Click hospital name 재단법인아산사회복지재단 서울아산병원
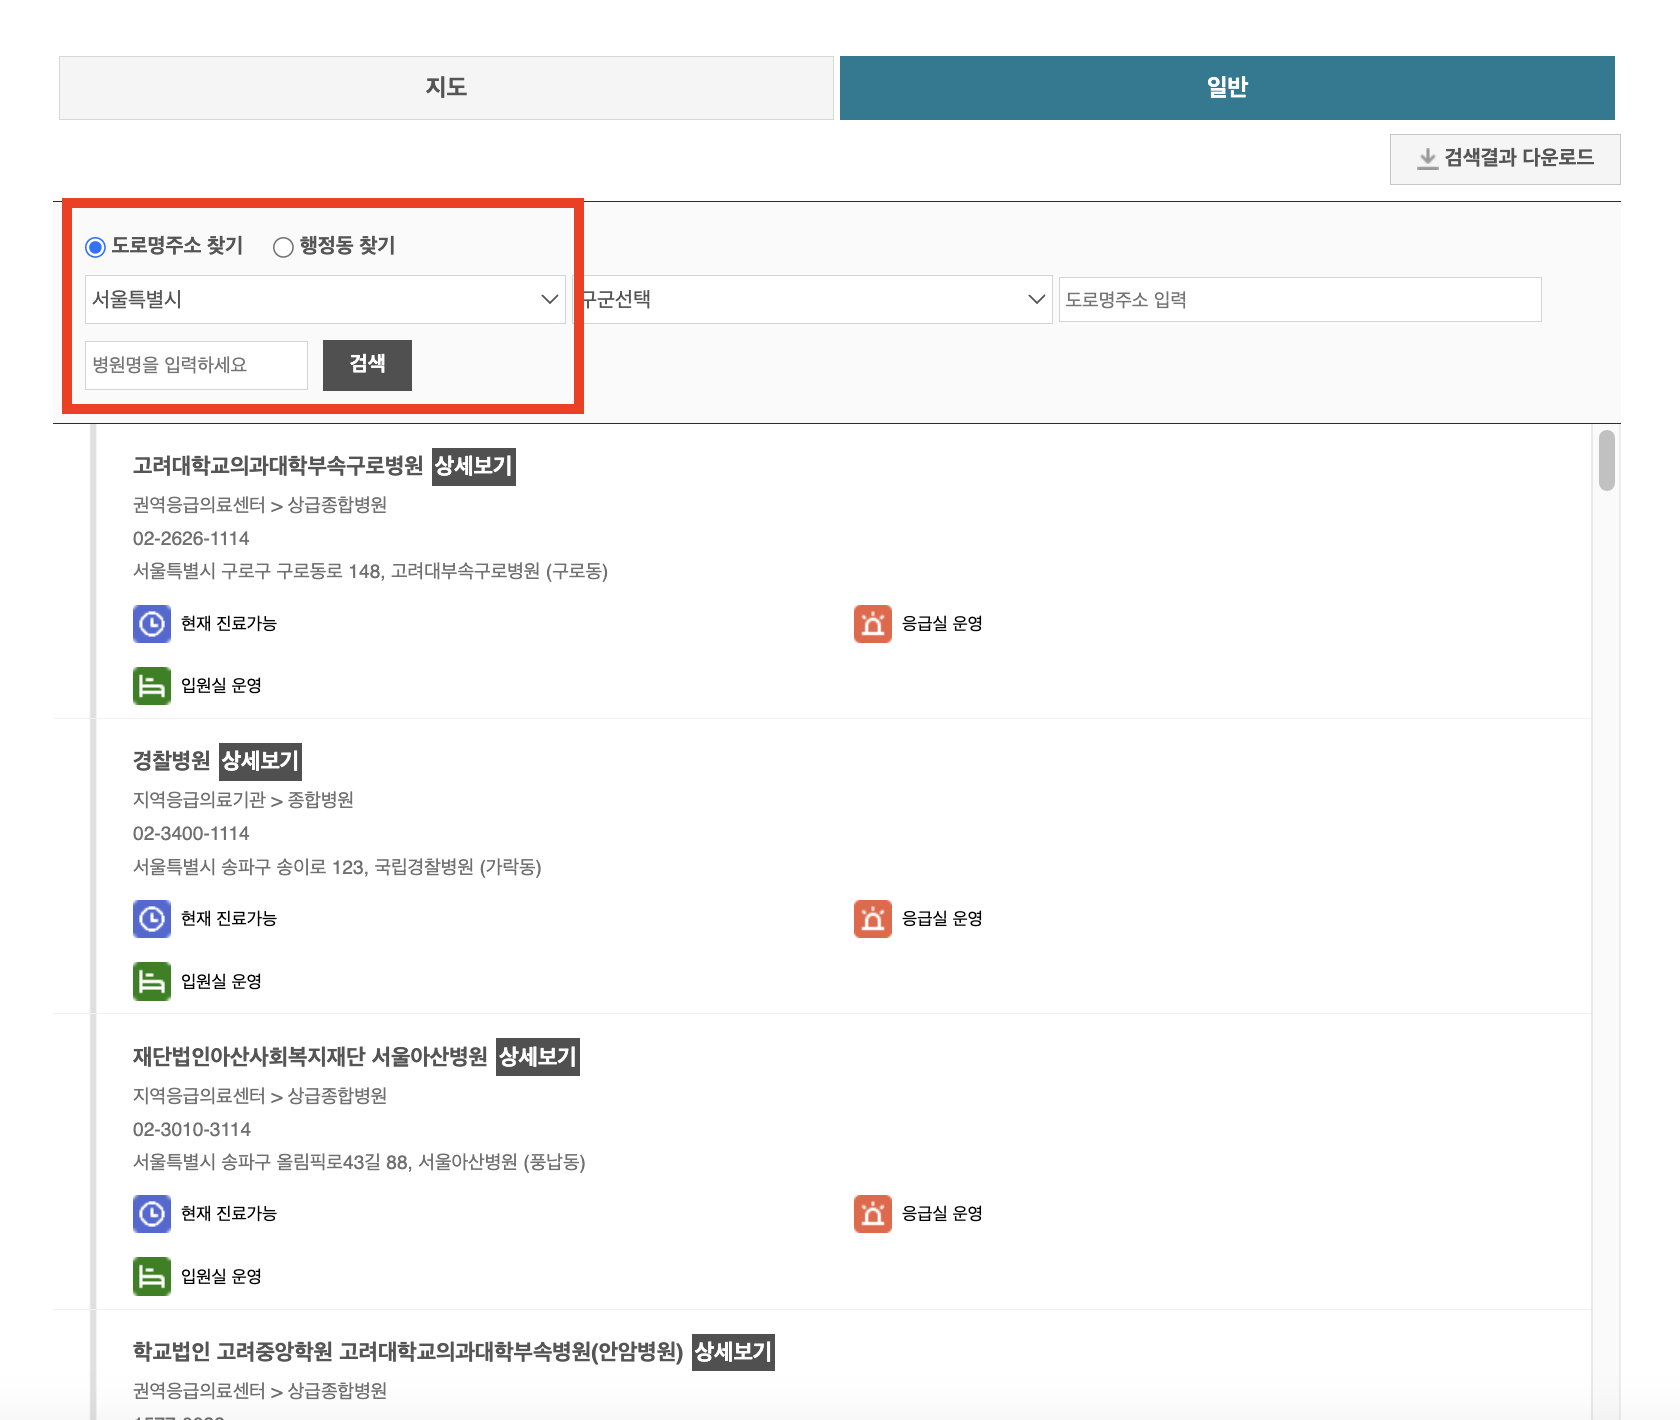Screen dimensions: 1680x1420 310,1057
